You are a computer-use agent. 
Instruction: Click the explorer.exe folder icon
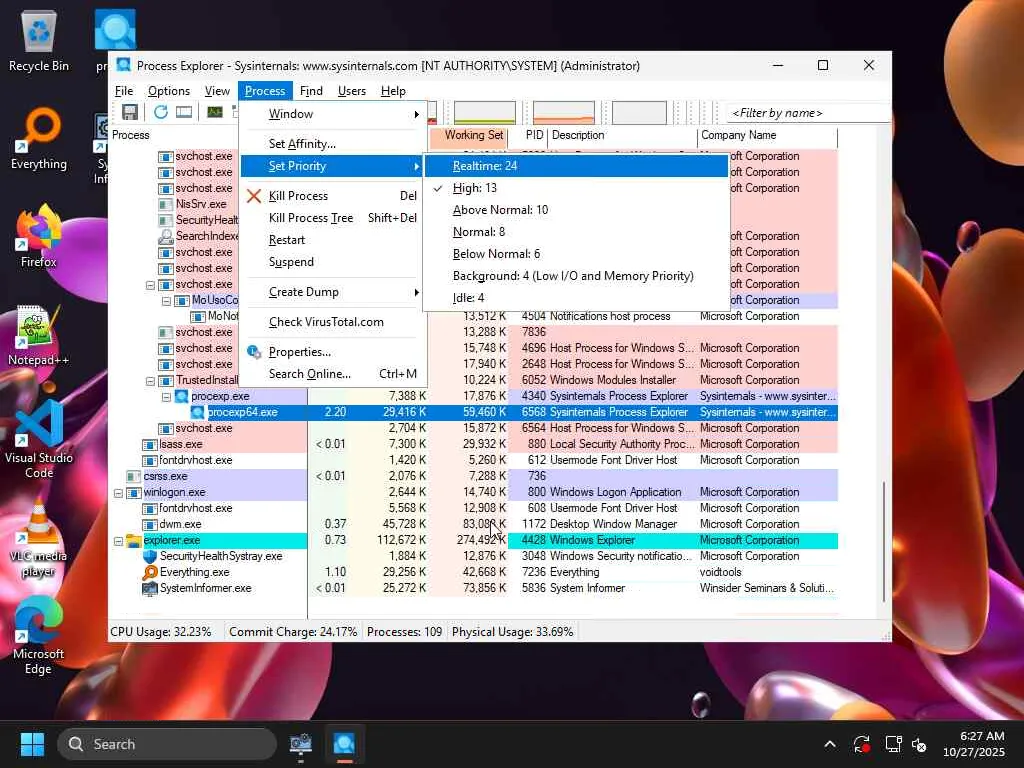coord(134,540)
